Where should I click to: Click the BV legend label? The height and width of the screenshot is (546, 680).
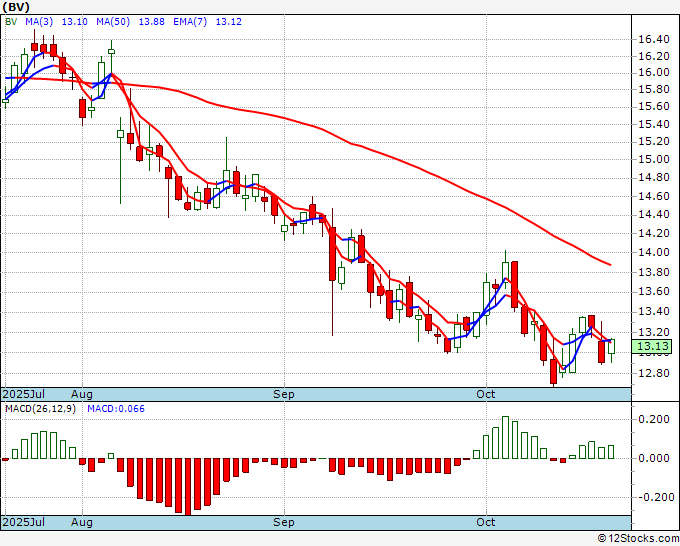point(11,22)
